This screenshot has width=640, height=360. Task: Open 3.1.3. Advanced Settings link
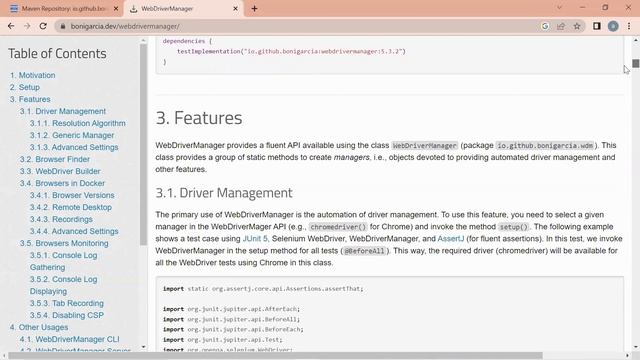click(x=74, y=147)
